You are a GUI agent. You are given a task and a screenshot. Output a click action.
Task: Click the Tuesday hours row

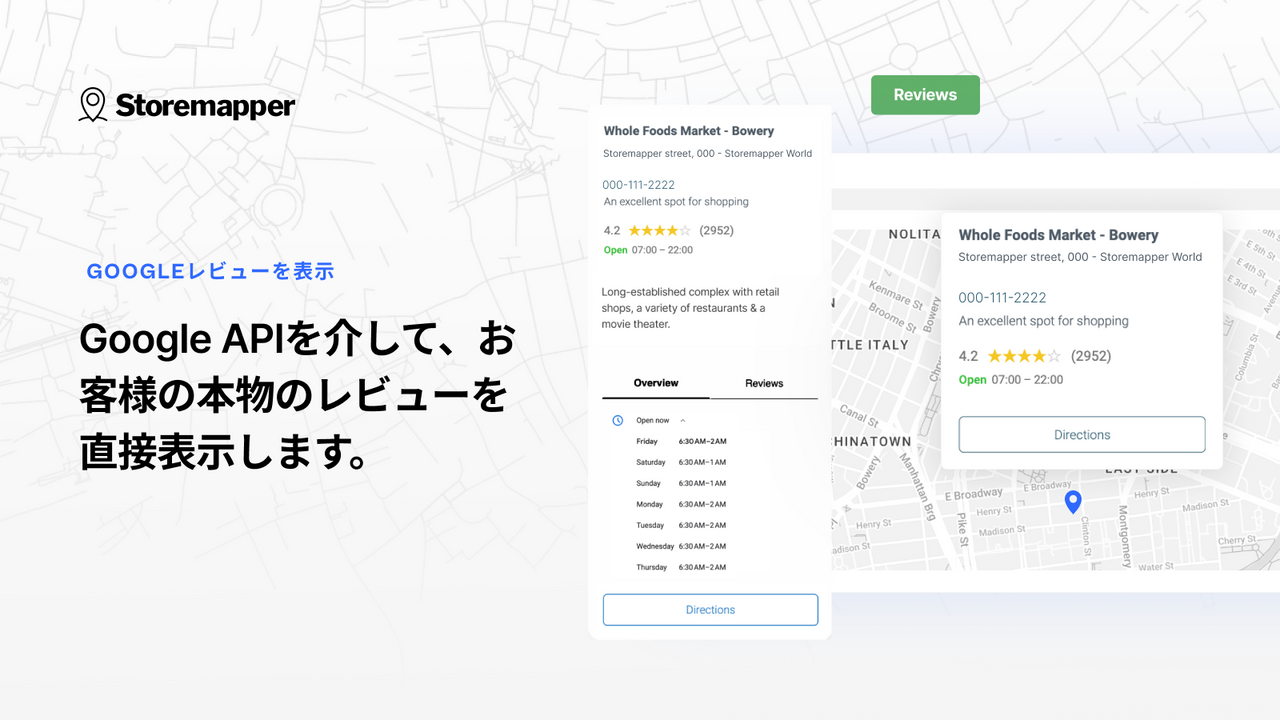coord(681,525)
